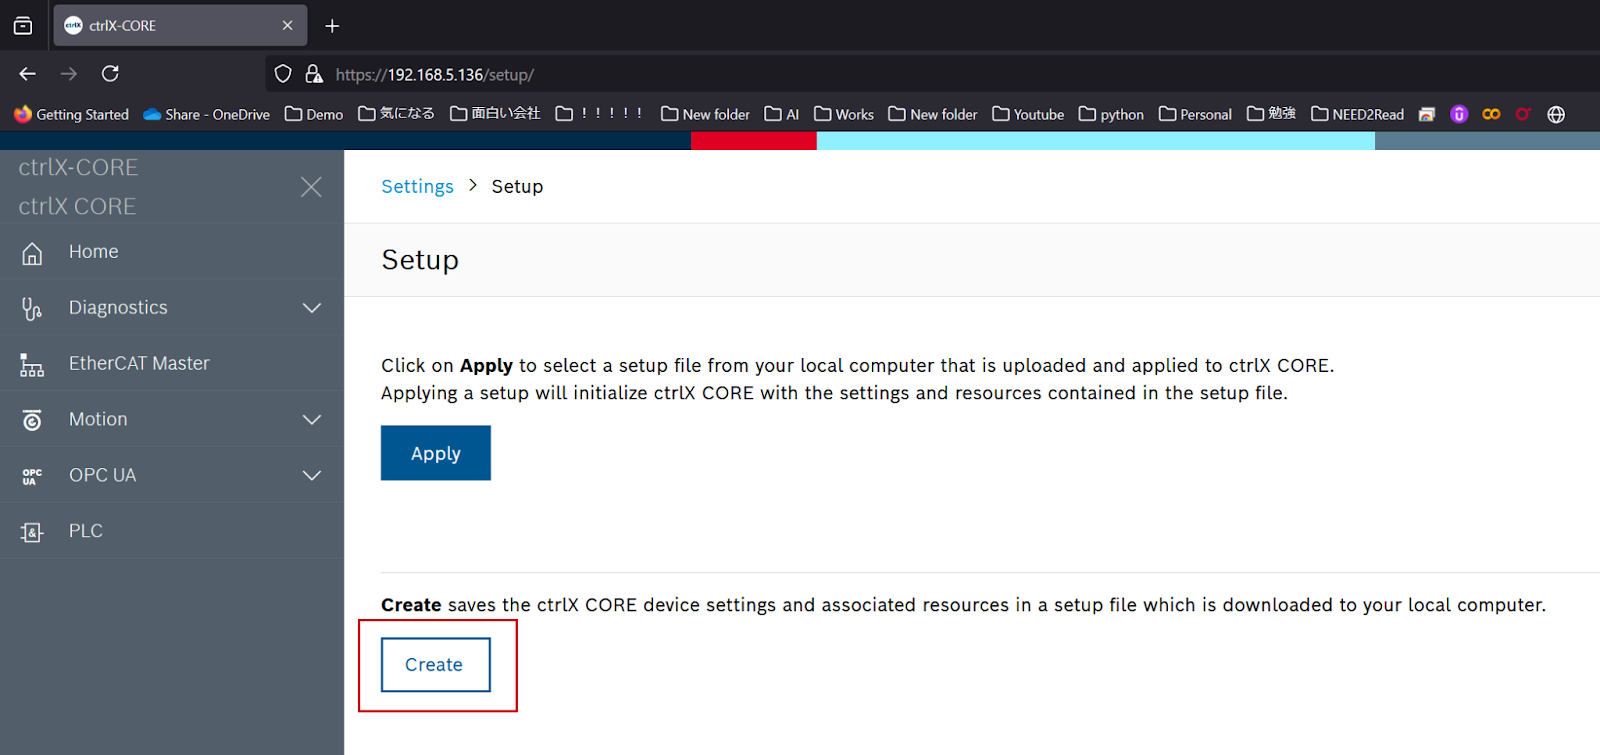
Task: Click the Chrome window bookmark icon
Action: (1427, 114)
